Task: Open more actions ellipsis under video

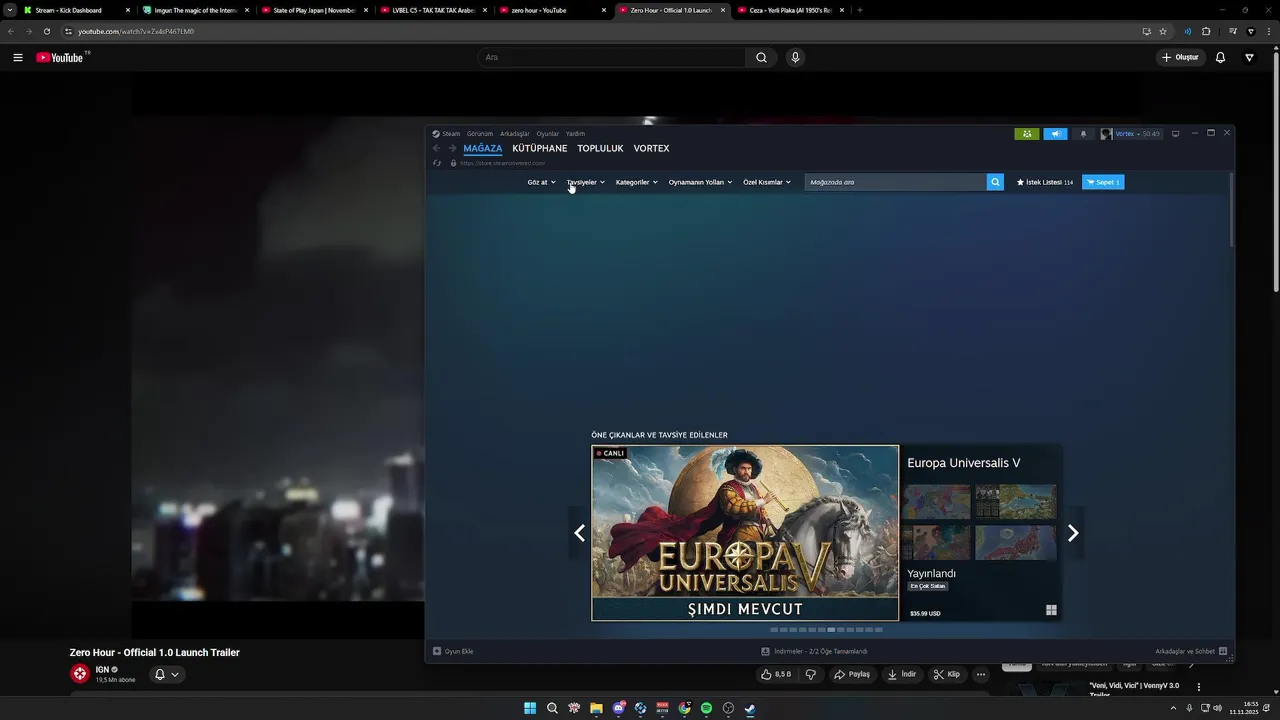Action: coord(981,674)
